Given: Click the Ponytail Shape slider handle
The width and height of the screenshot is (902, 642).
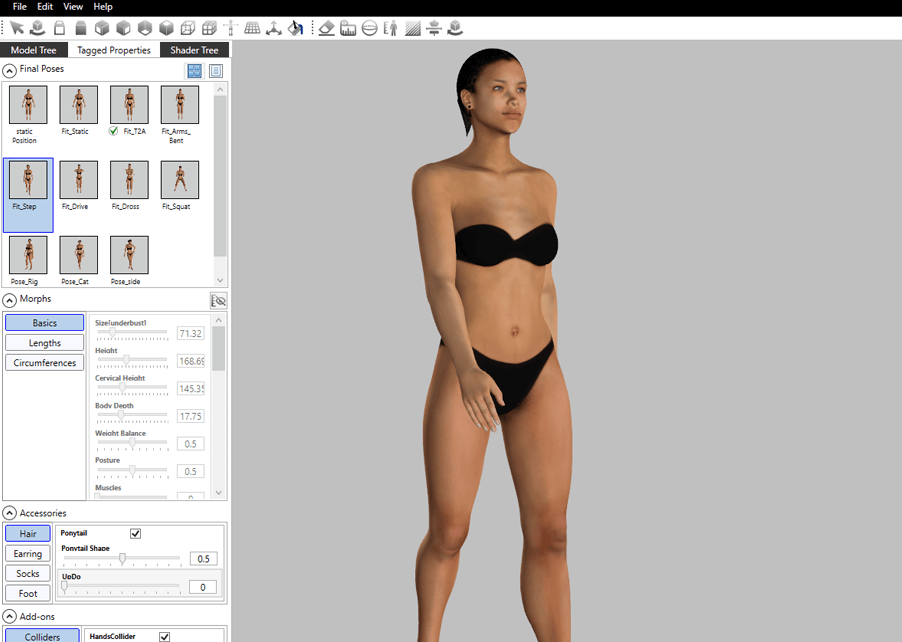Looking at the screenshot, I should click(122, 559).
